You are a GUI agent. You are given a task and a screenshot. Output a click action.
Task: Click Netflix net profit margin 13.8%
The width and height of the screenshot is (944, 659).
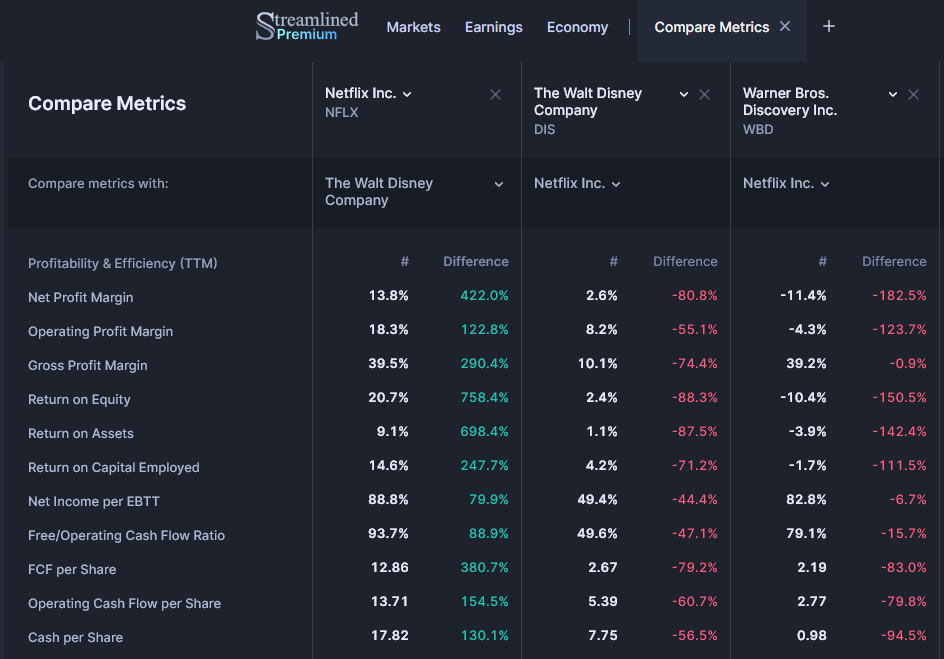tap(388, 295)
